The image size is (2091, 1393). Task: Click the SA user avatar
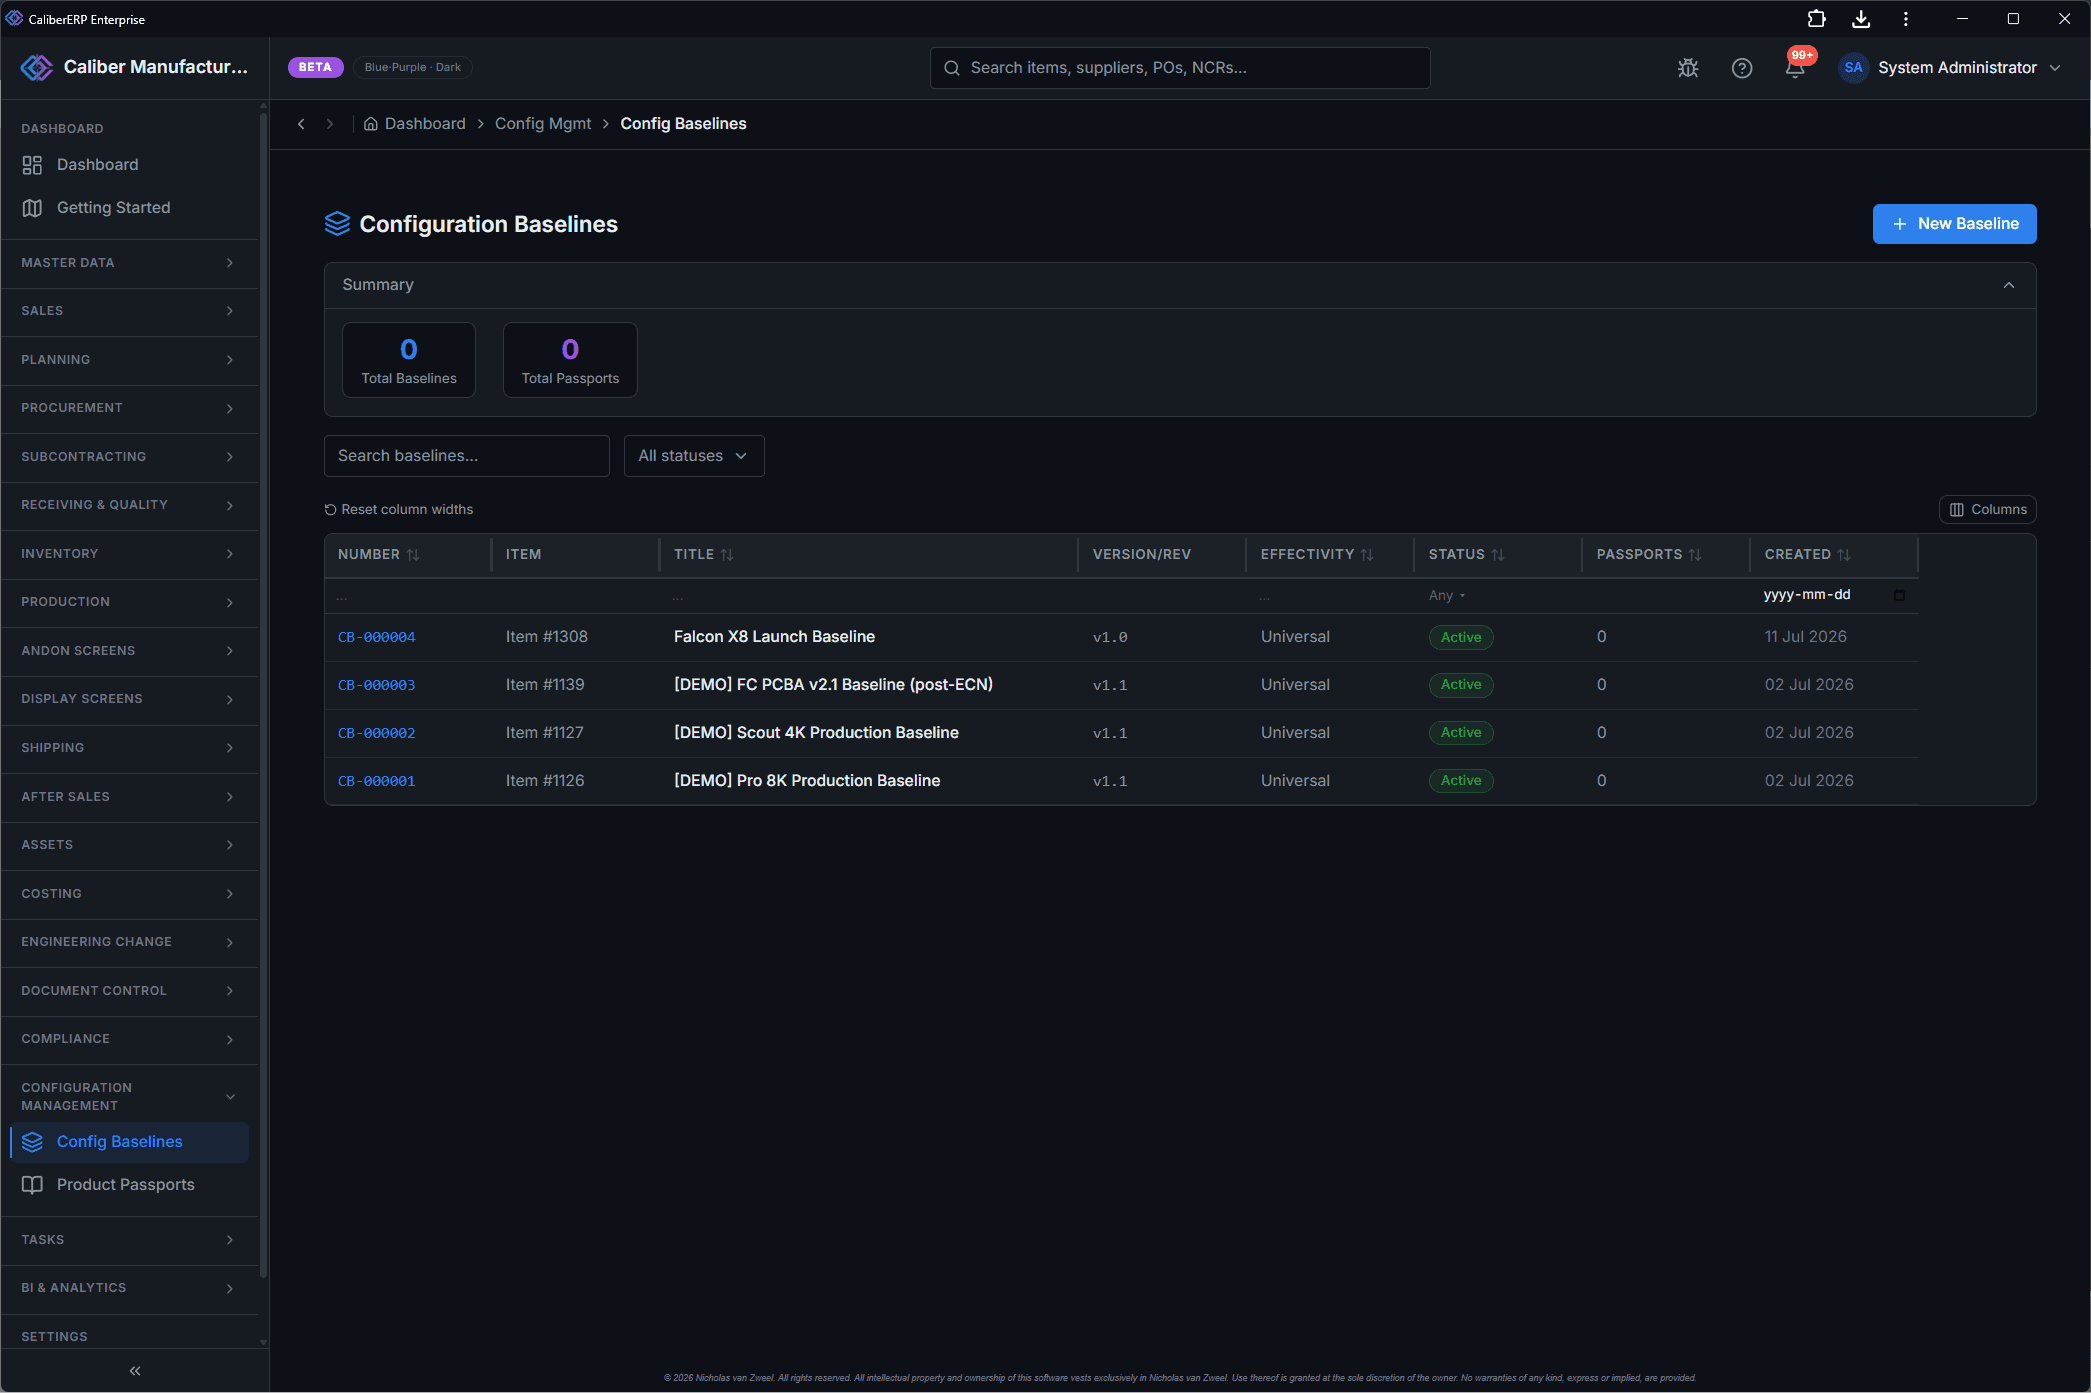click(1853, 68)
